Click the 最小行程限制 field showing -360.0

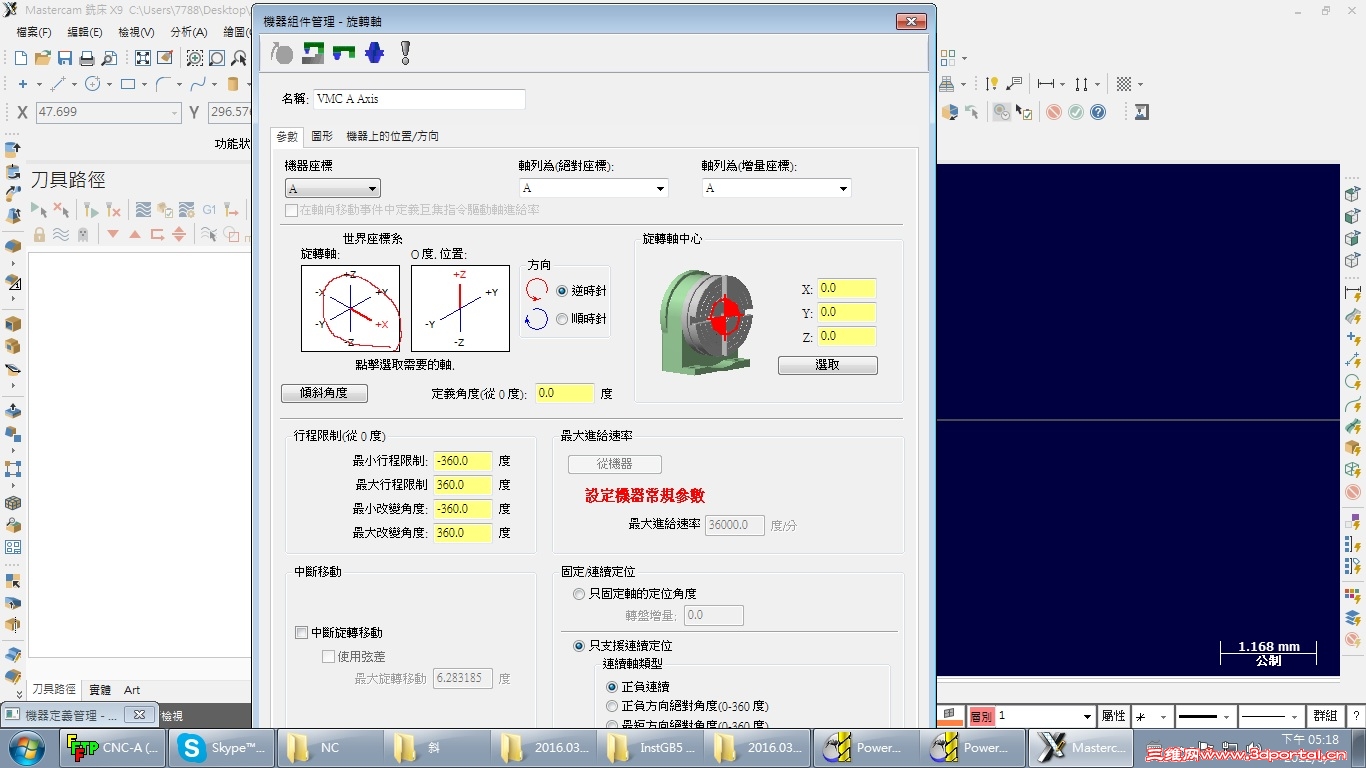(464, 461)
